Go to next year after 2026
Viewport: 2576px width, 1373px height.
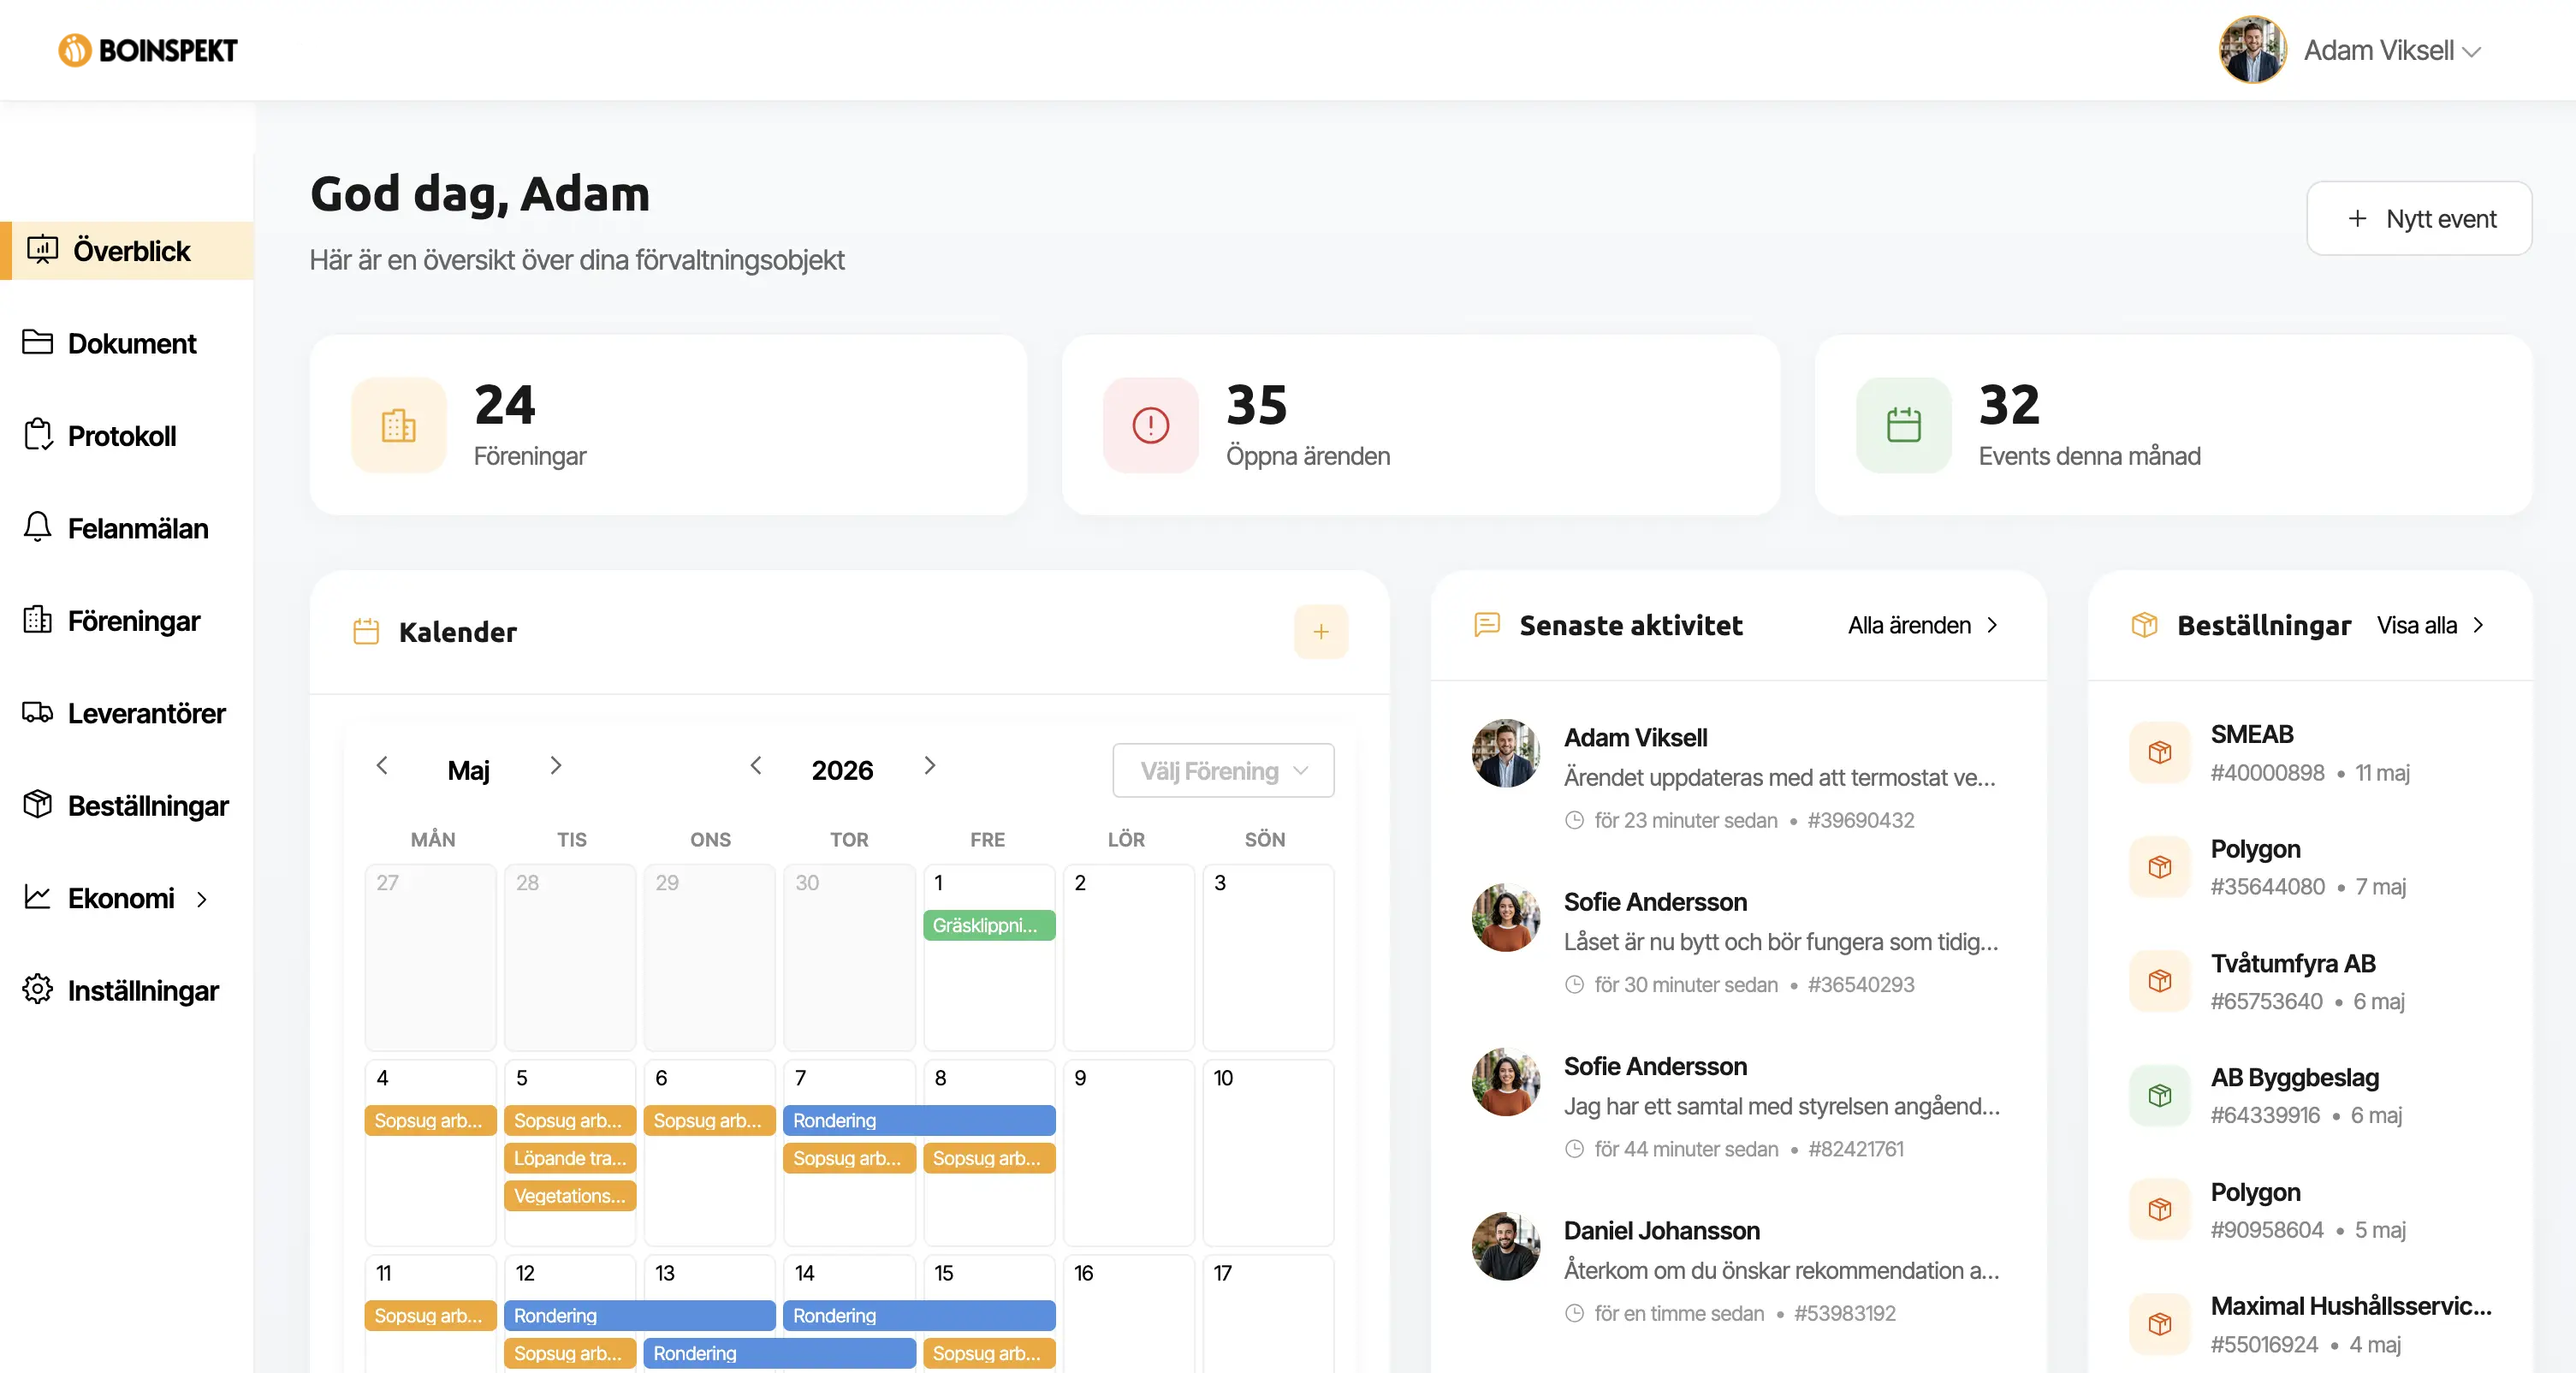[930, 766]
